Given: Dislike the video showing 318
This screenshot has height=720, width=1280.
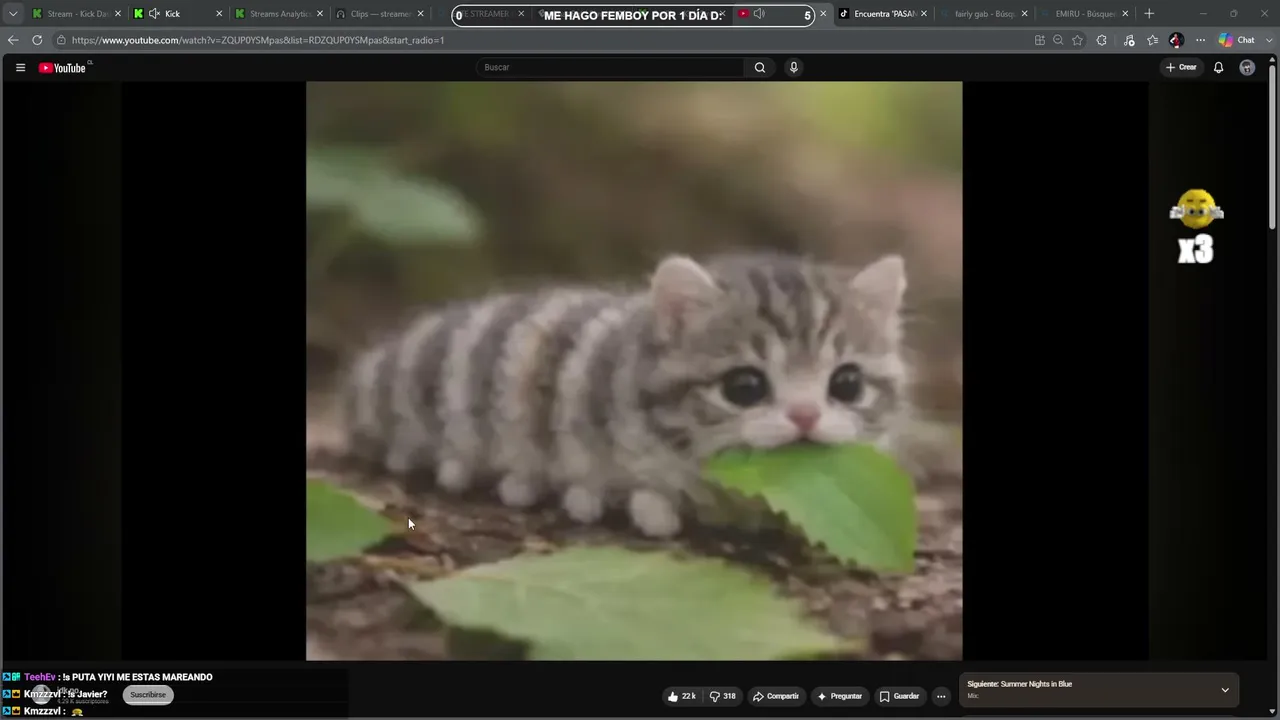Looking at the screenshot, I should coord(722,696).
